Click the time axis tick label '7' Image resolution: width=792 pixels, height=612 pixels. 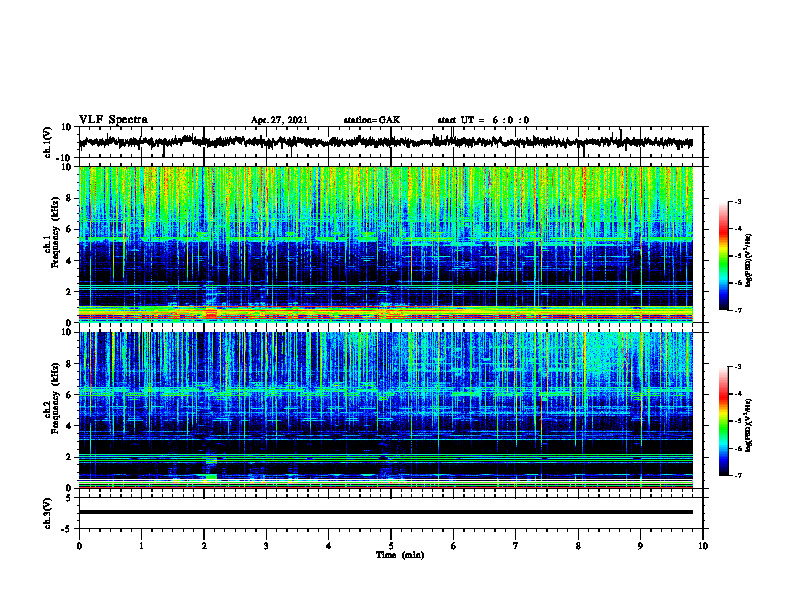click(516, 546)
